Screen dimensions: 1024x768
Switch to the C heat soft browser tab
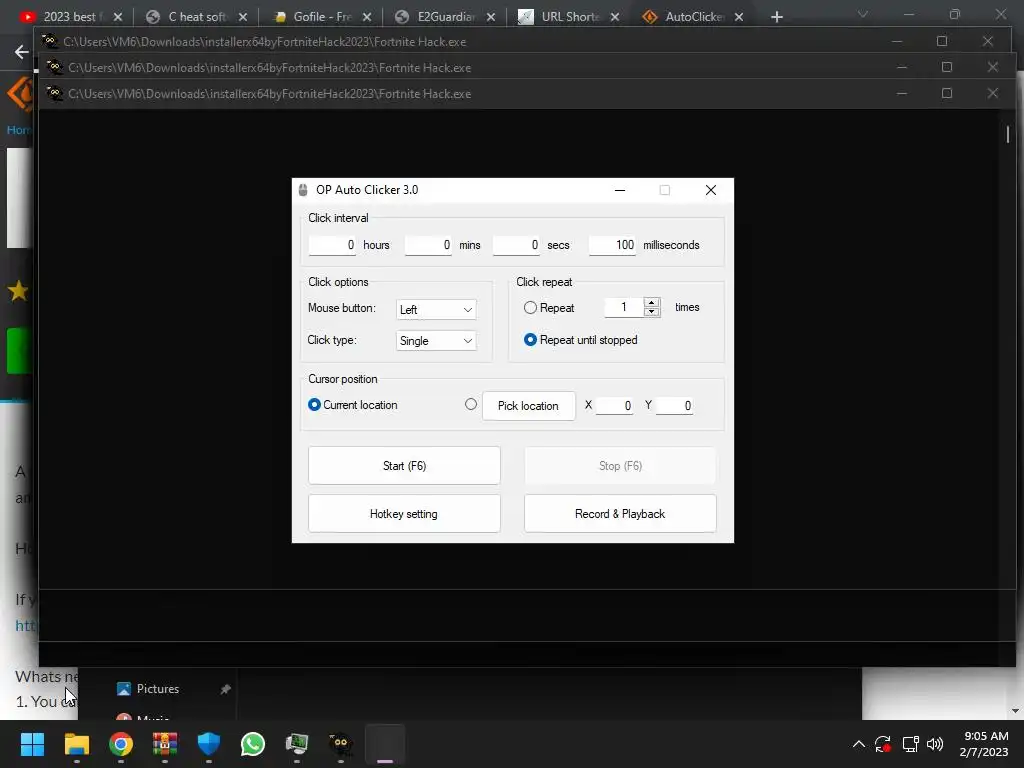(x=197, y=17)
